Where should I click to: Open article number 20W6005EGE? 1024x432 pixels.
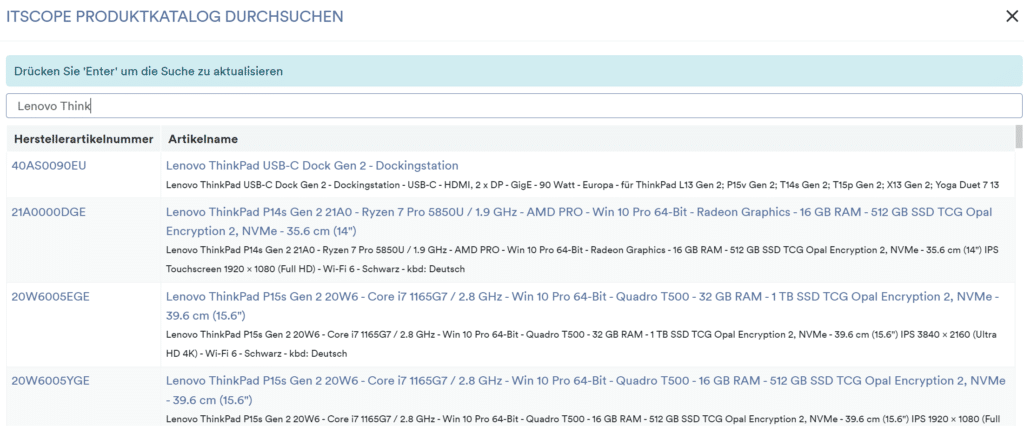pyautogui.click(x=50, y=297)
